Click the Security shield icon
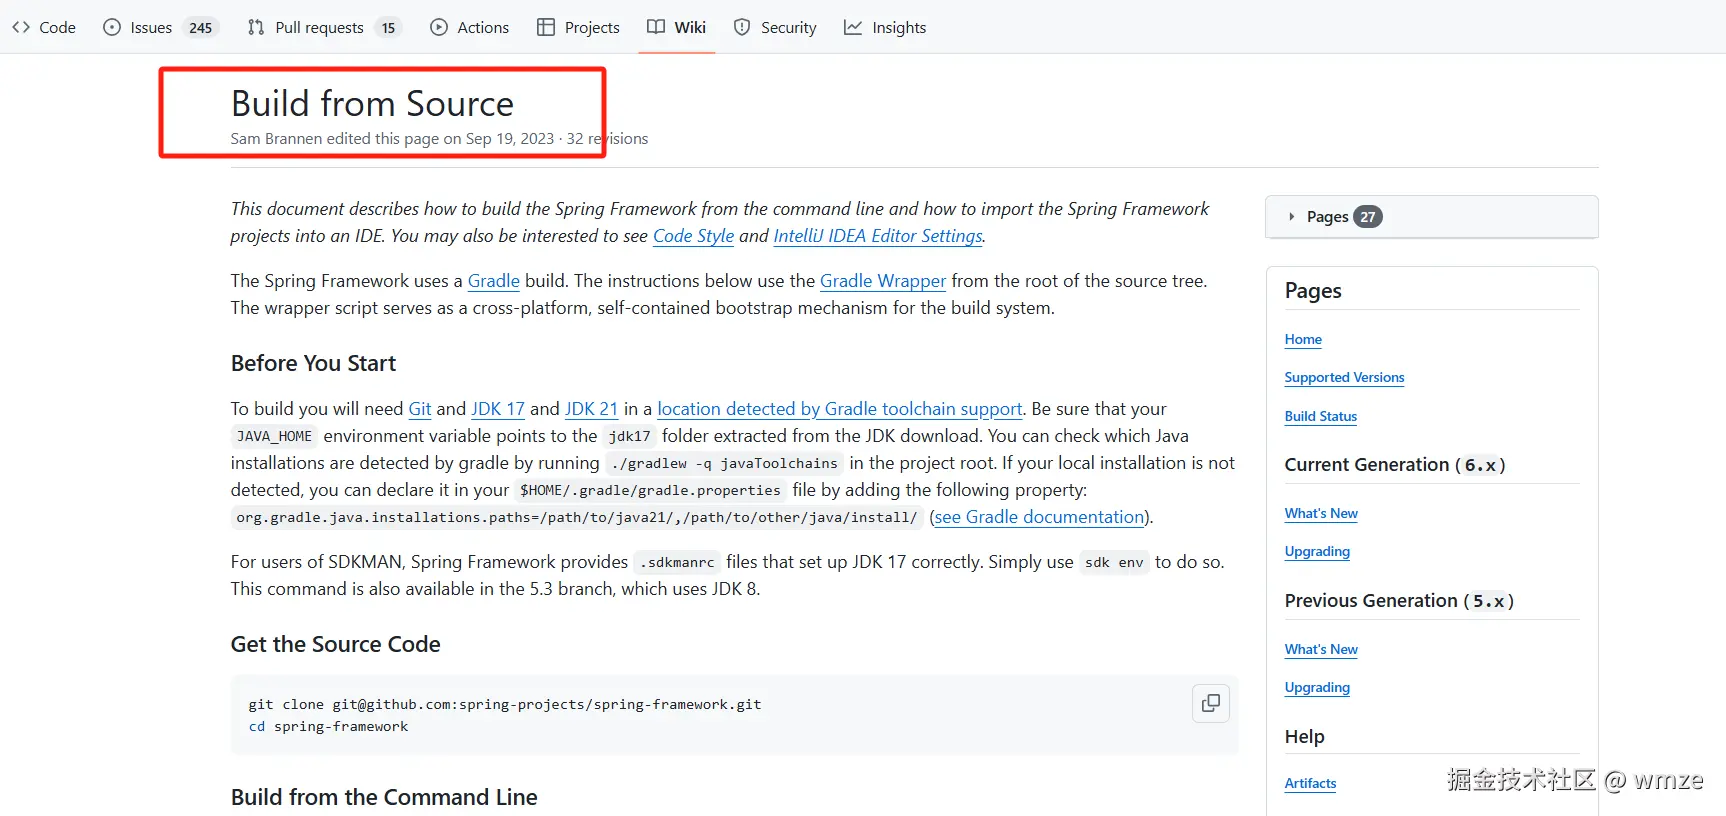 (x=742, y=27)
